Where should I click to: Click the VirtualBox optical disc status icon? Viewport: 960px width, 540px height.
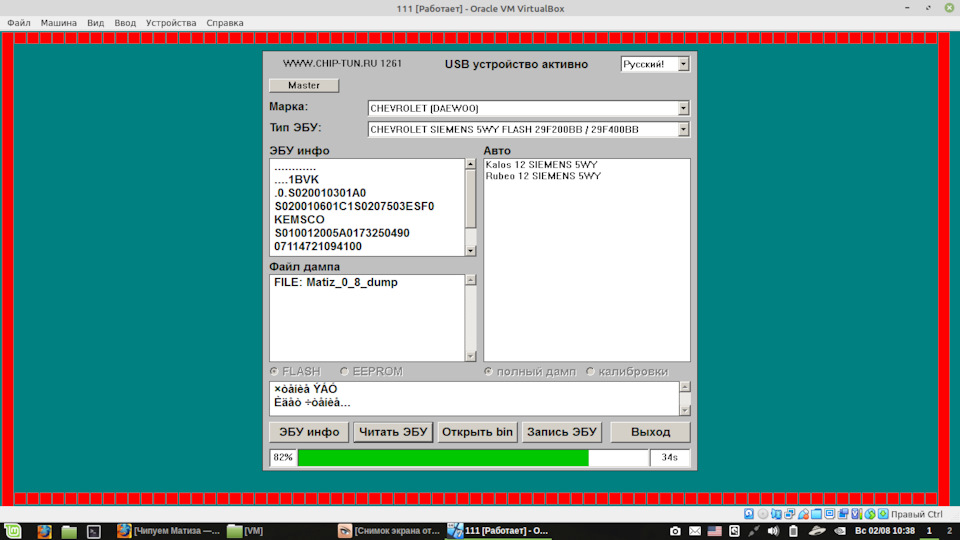(763, 514)
